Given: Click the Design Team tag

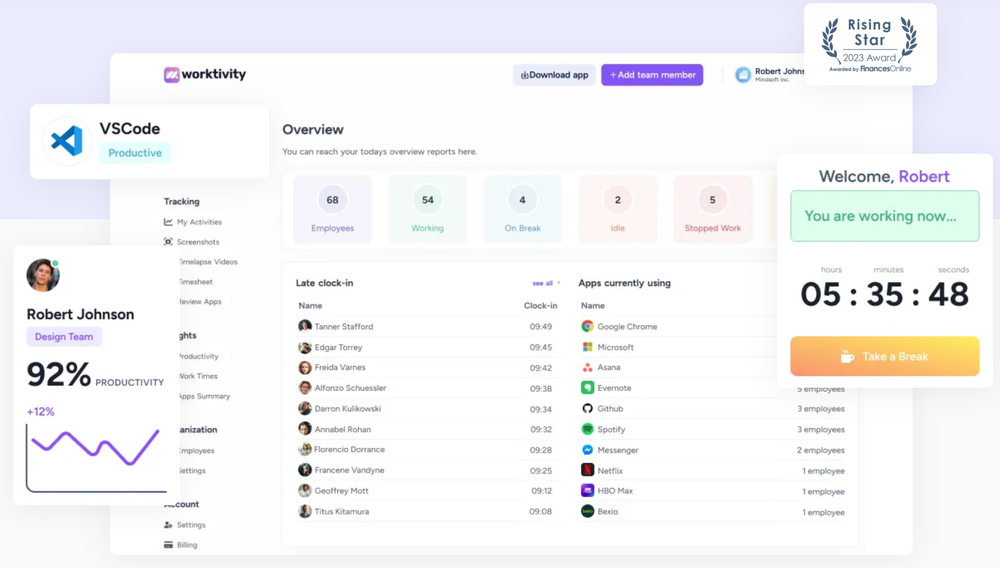Looking at the screenshot, I should [64, 337].
